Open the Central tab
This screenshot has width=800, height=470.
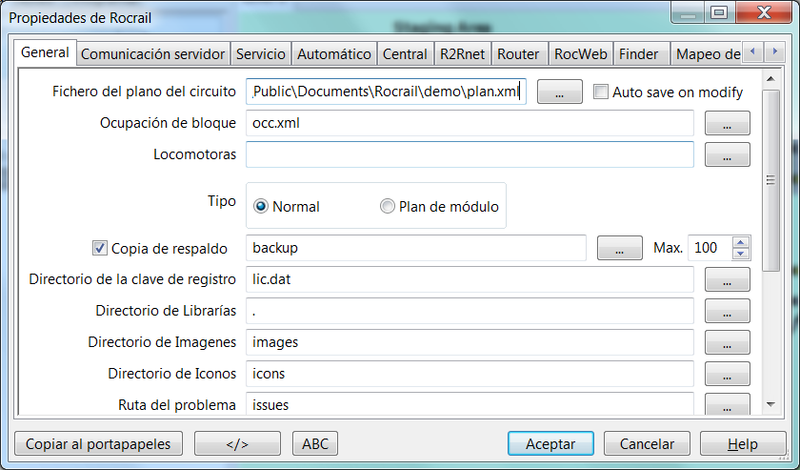(405, 54)
